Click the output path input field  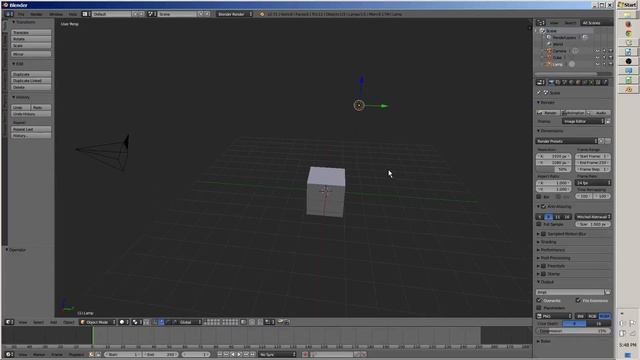click(570, 292)
